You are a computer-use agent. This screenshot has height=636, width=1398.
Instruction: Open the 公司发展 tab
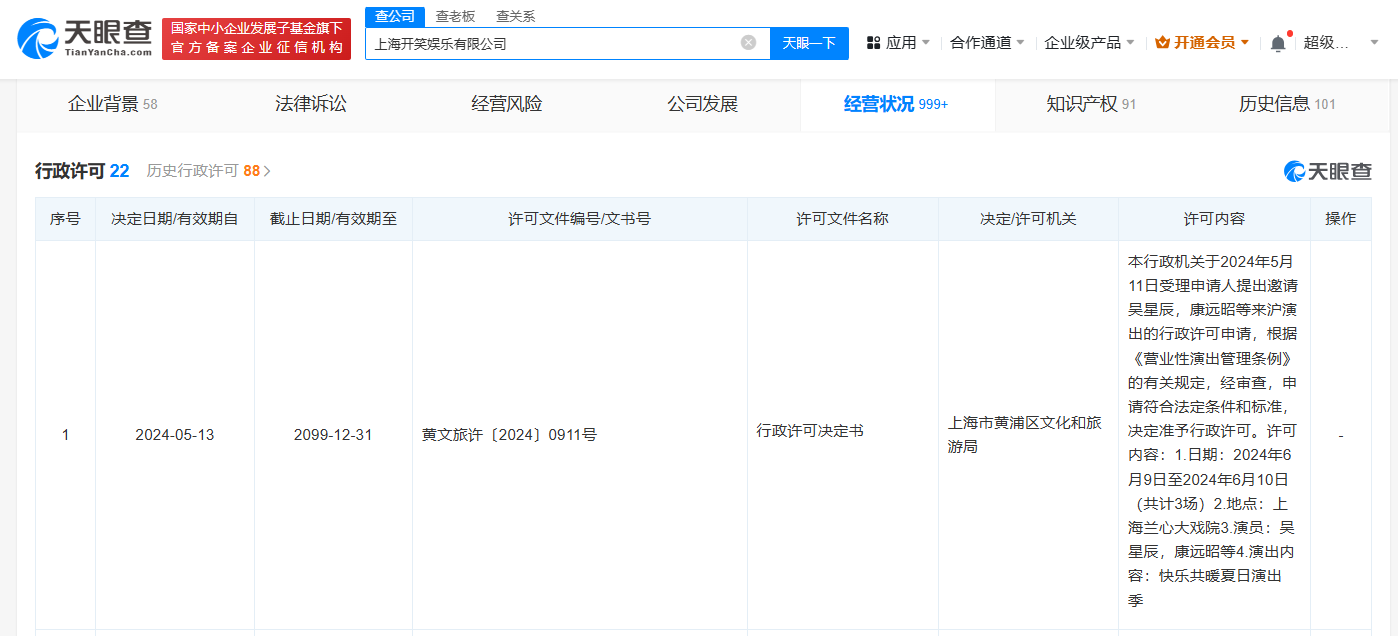click(x=703, y=104)
